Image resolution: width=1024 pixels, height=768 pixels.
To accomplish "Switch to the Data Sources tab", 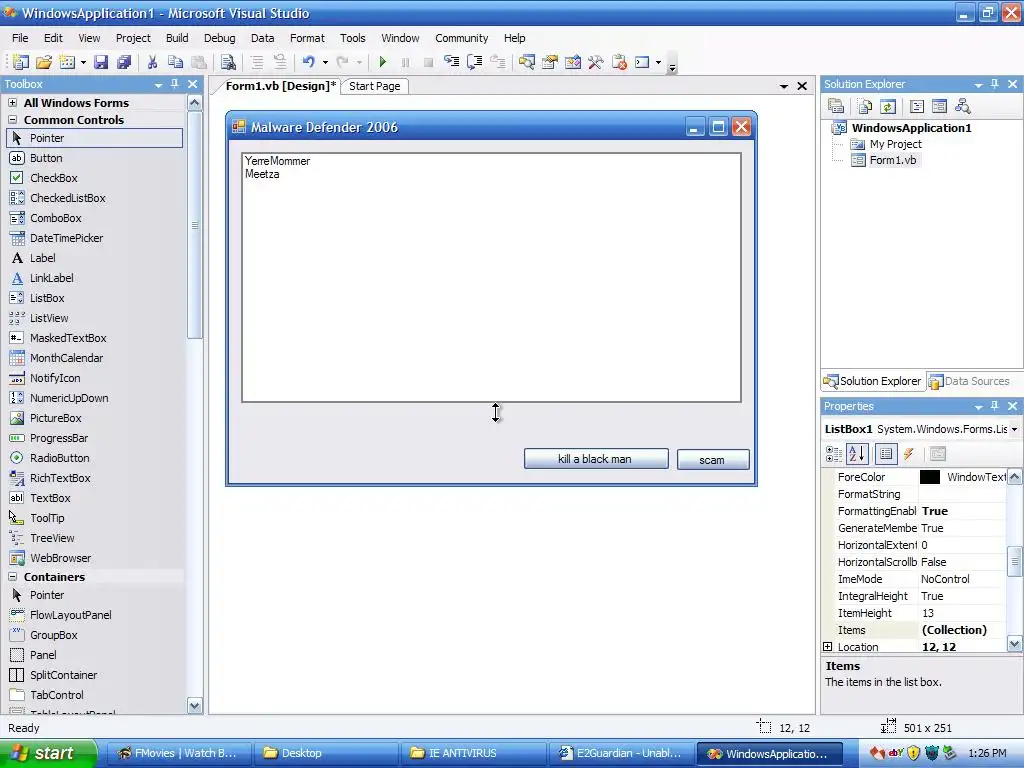I will [969, 381].
